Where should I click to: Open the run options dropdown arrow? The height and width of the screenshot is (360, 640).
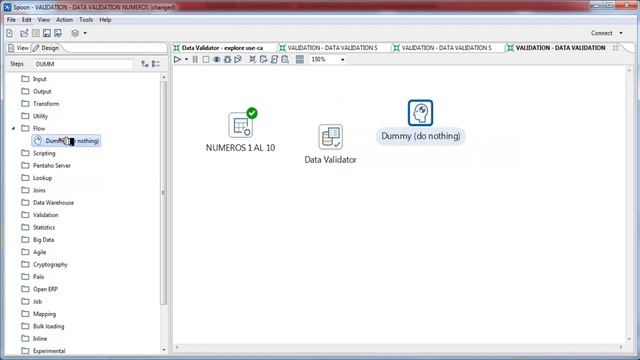tap(186, 60)
